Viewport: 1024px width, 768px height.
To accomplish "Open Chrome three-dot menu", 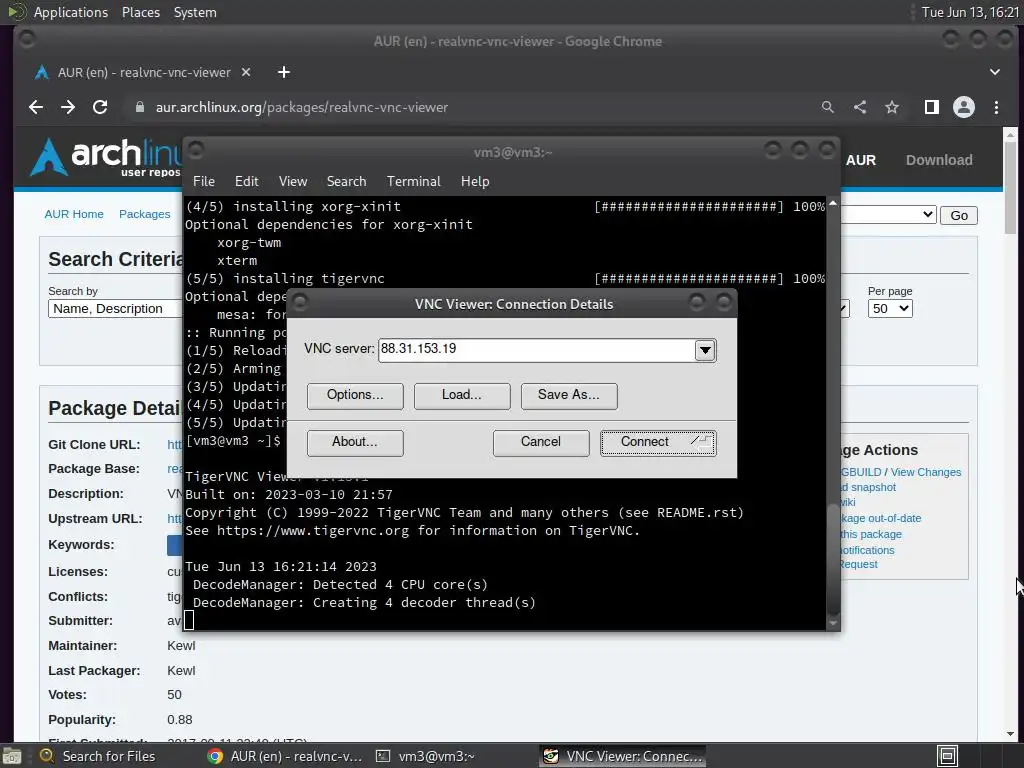I will 996,107.
